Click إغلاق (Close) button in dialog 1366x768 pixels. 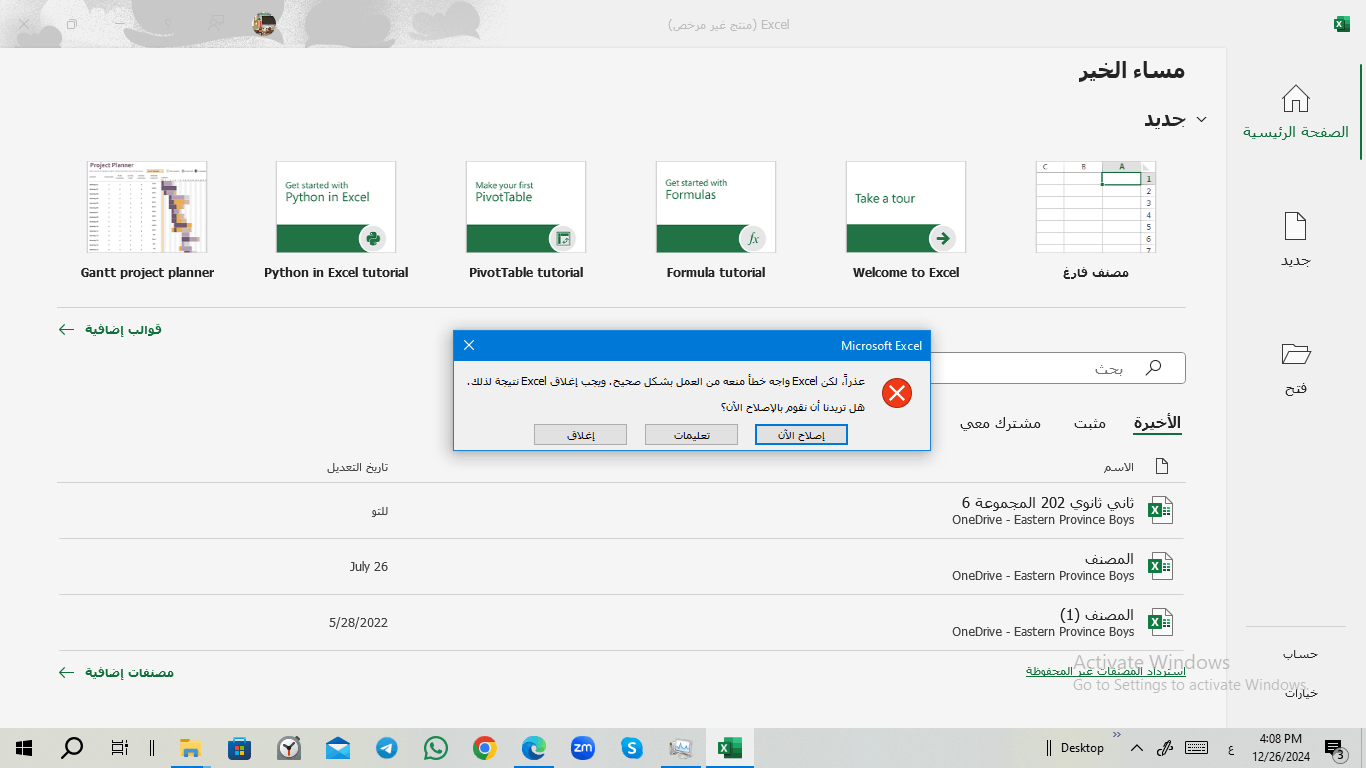[x=580, y=434]
